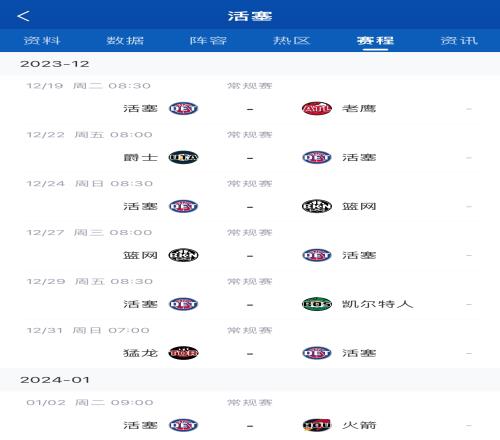Click the 火箭 HOU team logo
The image size is (500, 440).
coord(317,425)
